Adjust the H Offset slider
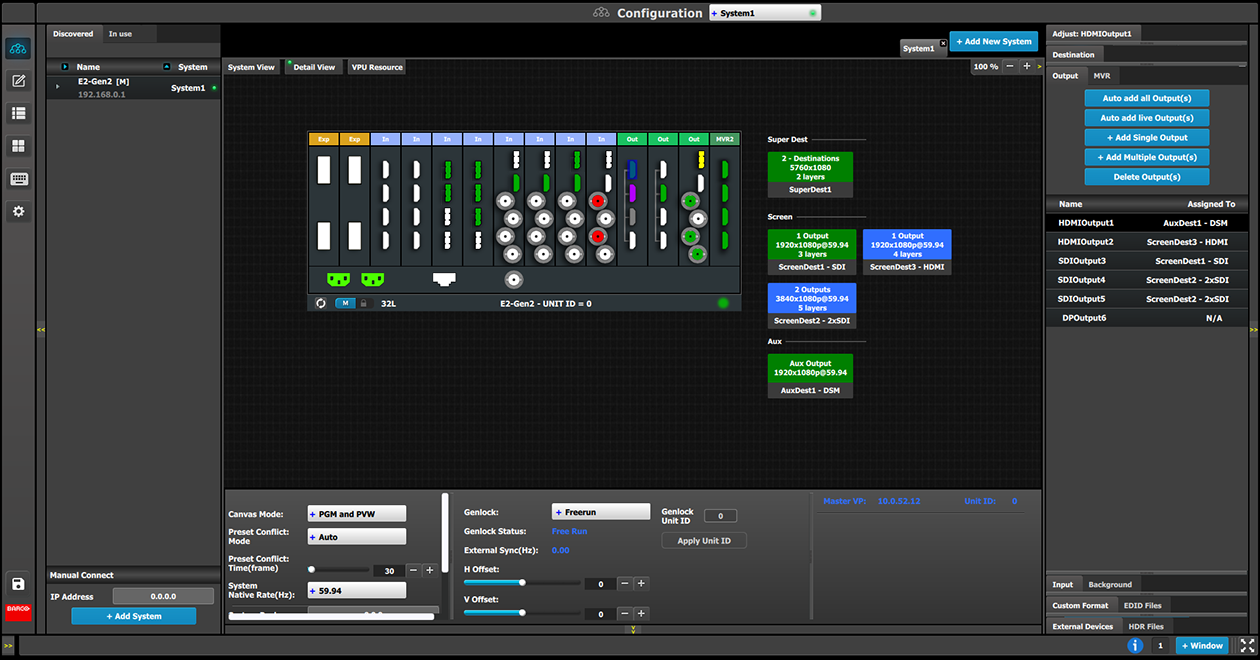1260x660 pixels. tap(522, 583)
